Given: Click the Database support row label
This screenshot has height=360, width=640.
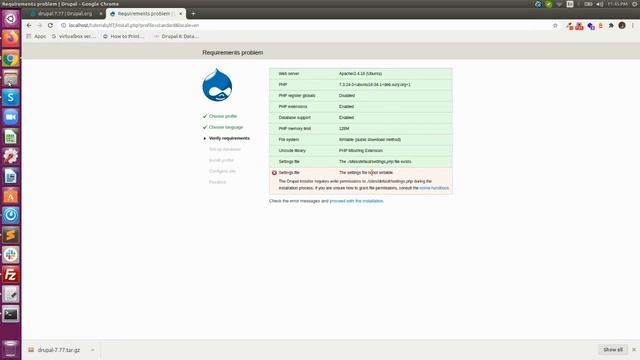Looking at the screenshot, I should 295,118.
